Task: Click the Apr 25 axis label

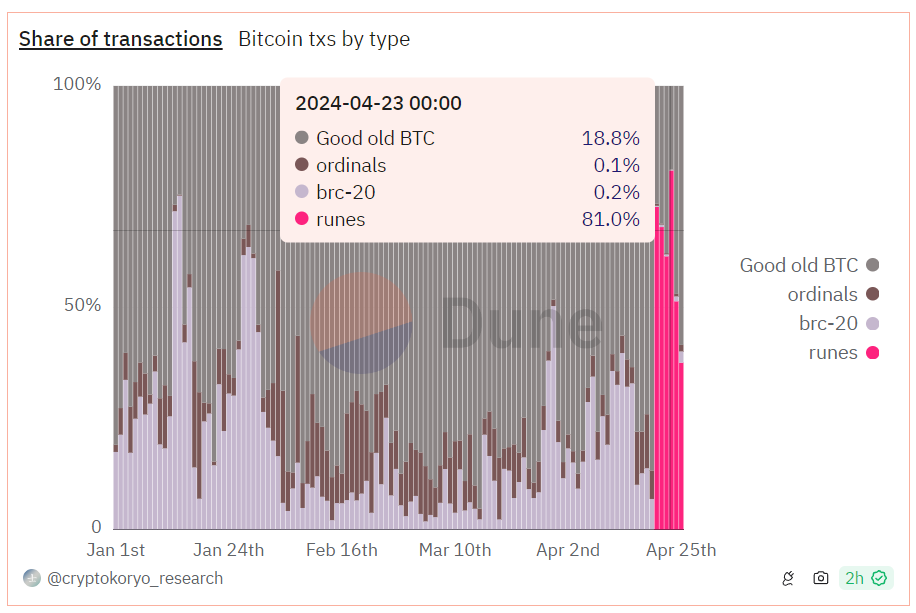Action: coord(680,550)
